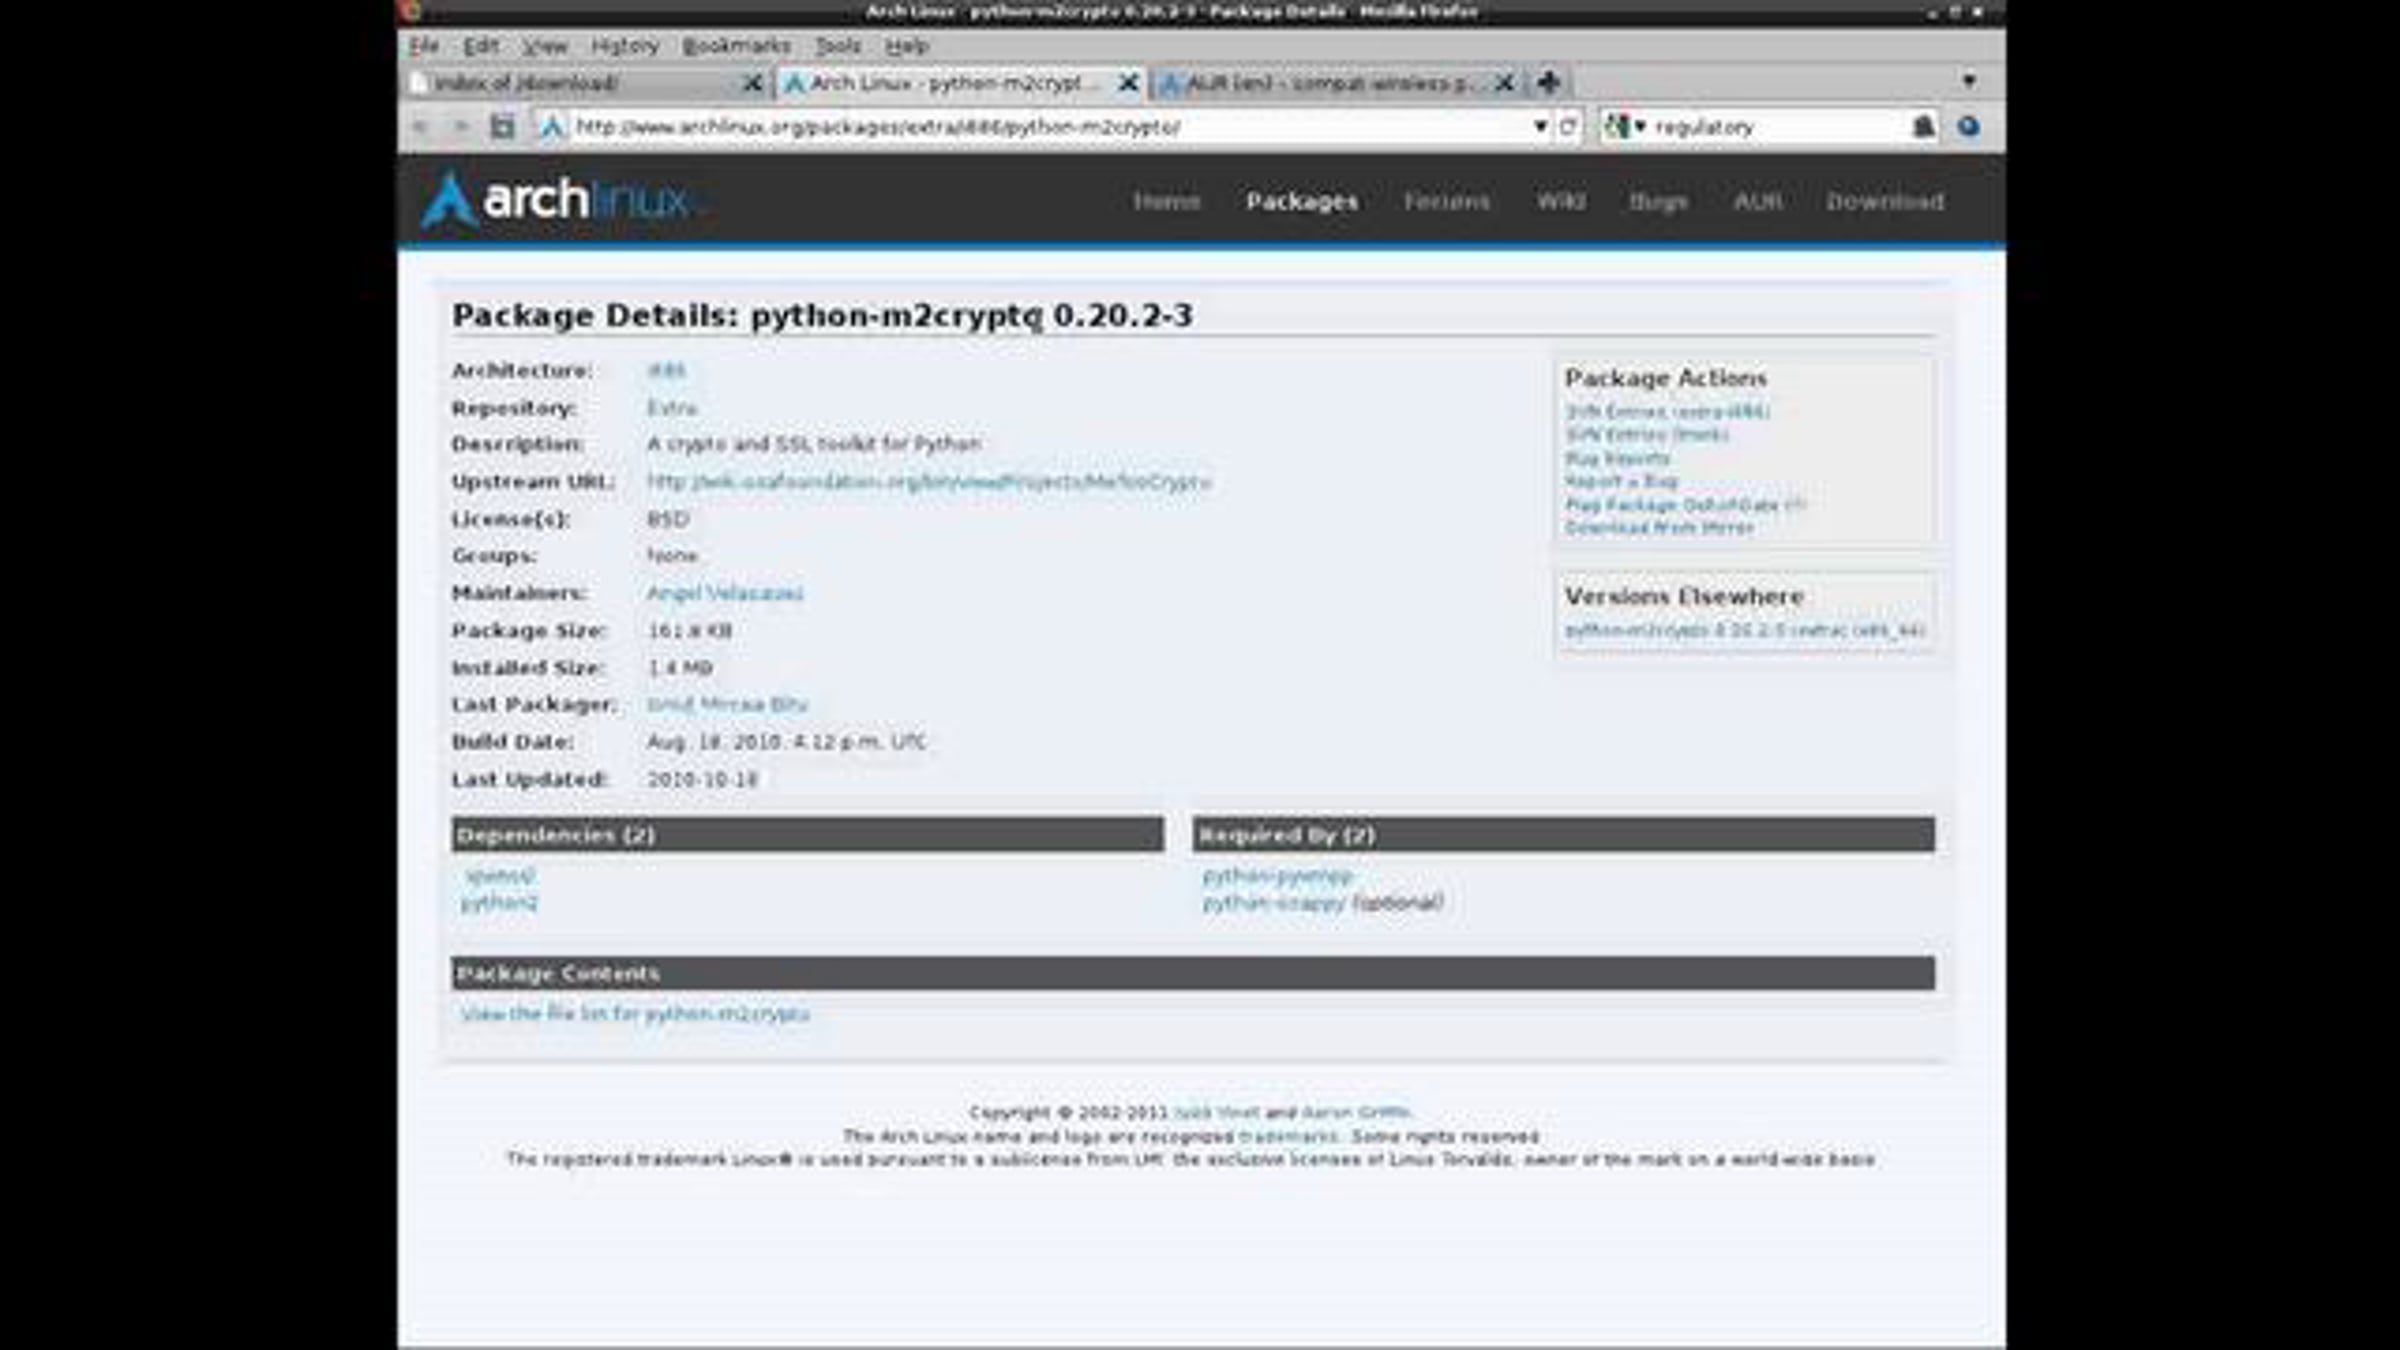
Task: Go forward with the browser forward arrow
Action: [x=460, y=127]
